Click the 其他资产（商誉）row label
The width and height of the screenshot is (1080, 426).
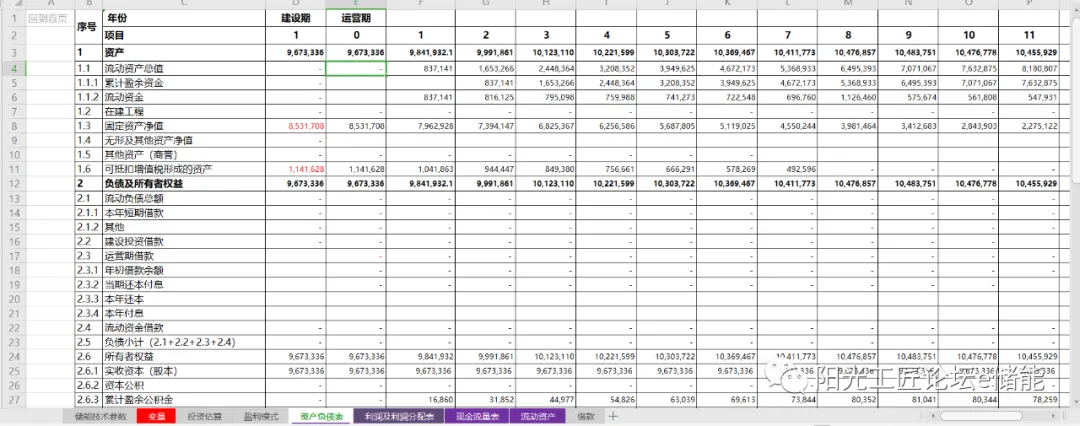point(183,154)
